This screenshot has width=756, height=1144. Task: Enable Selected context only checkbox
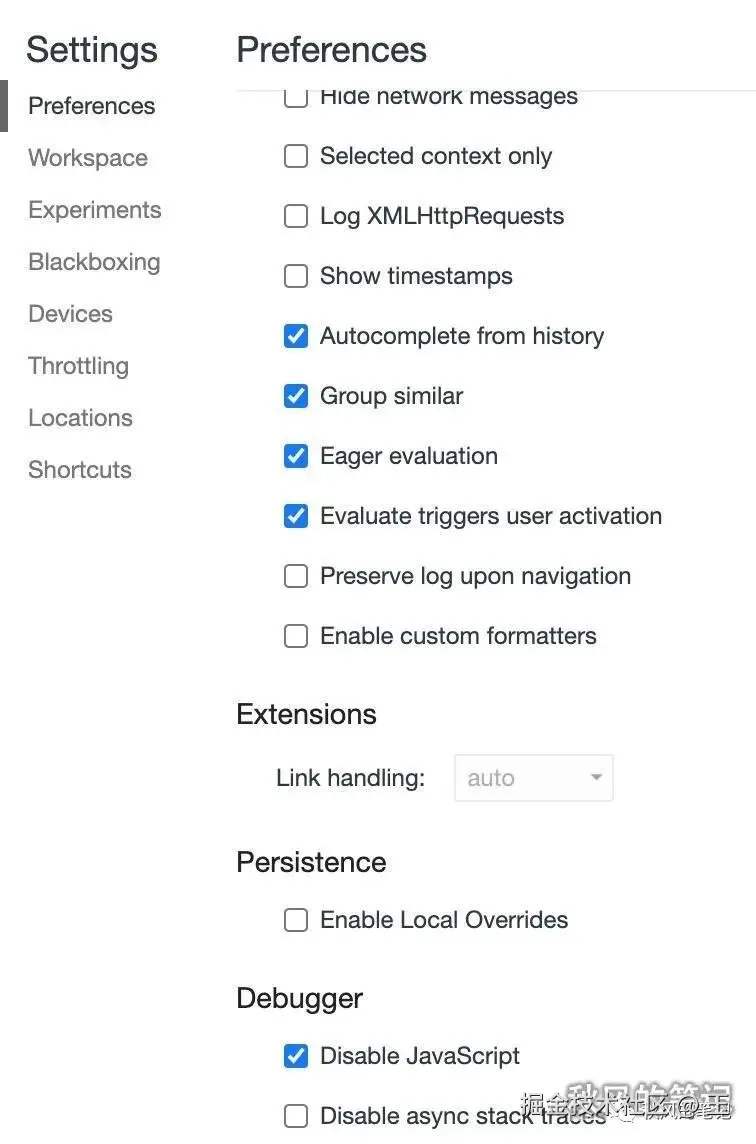[x=296, y=156]
